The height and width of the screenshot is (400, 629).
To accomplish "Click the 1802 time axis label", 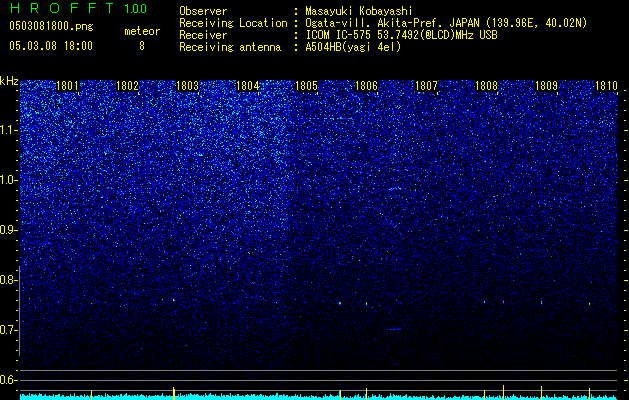I will (x=127, y=86).
